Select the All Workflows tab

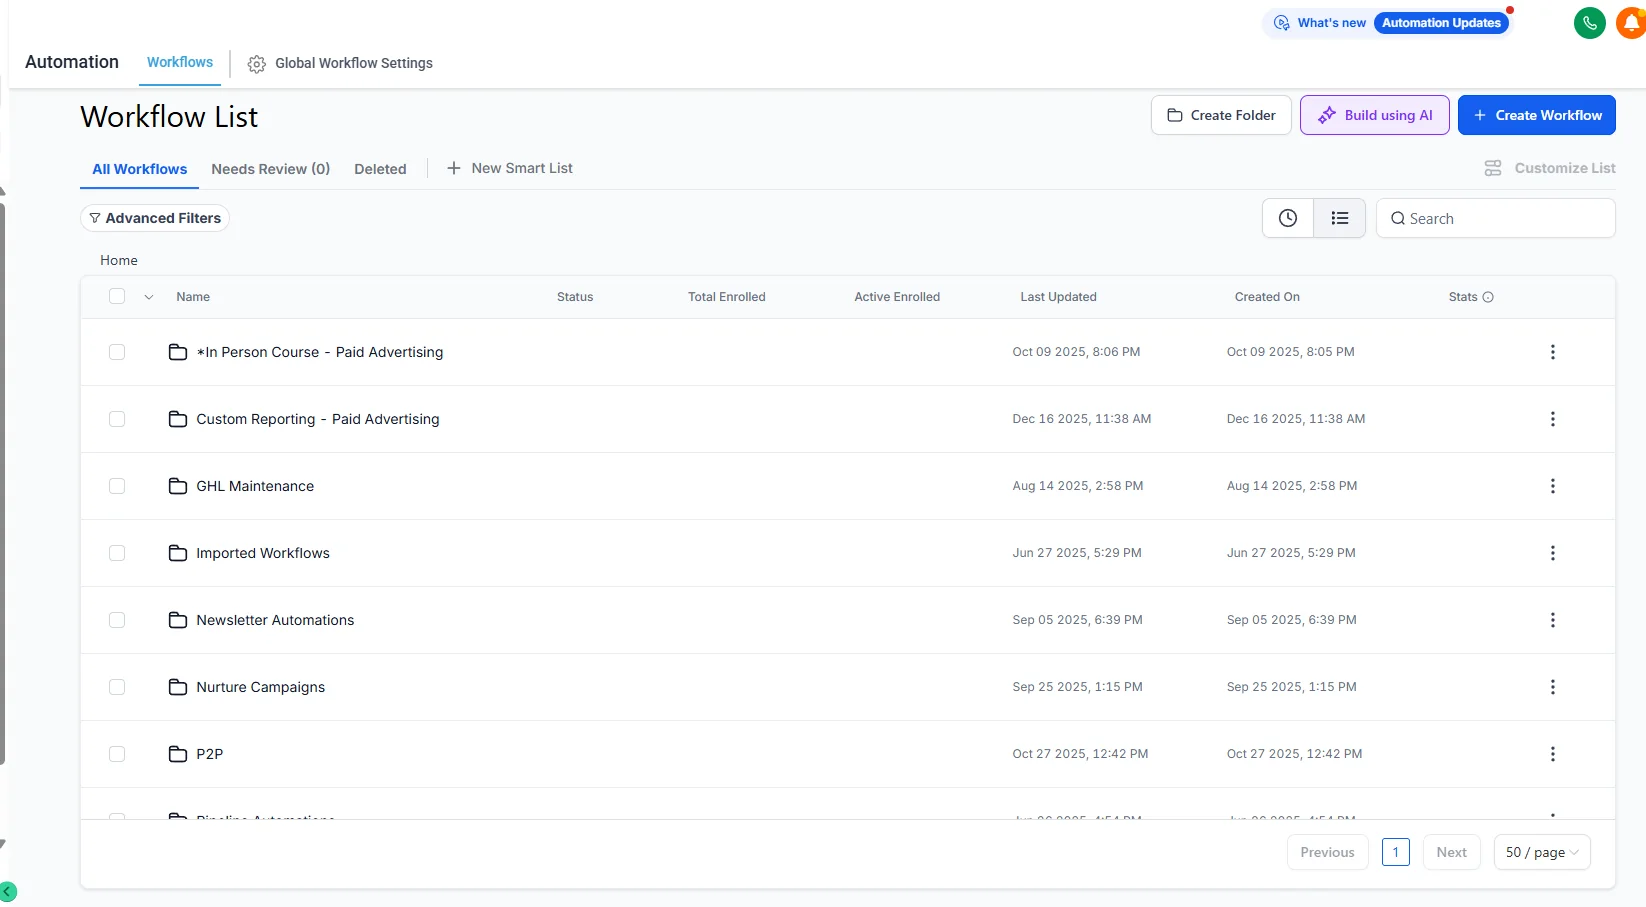pyautogui.click(x=140, y=169)
